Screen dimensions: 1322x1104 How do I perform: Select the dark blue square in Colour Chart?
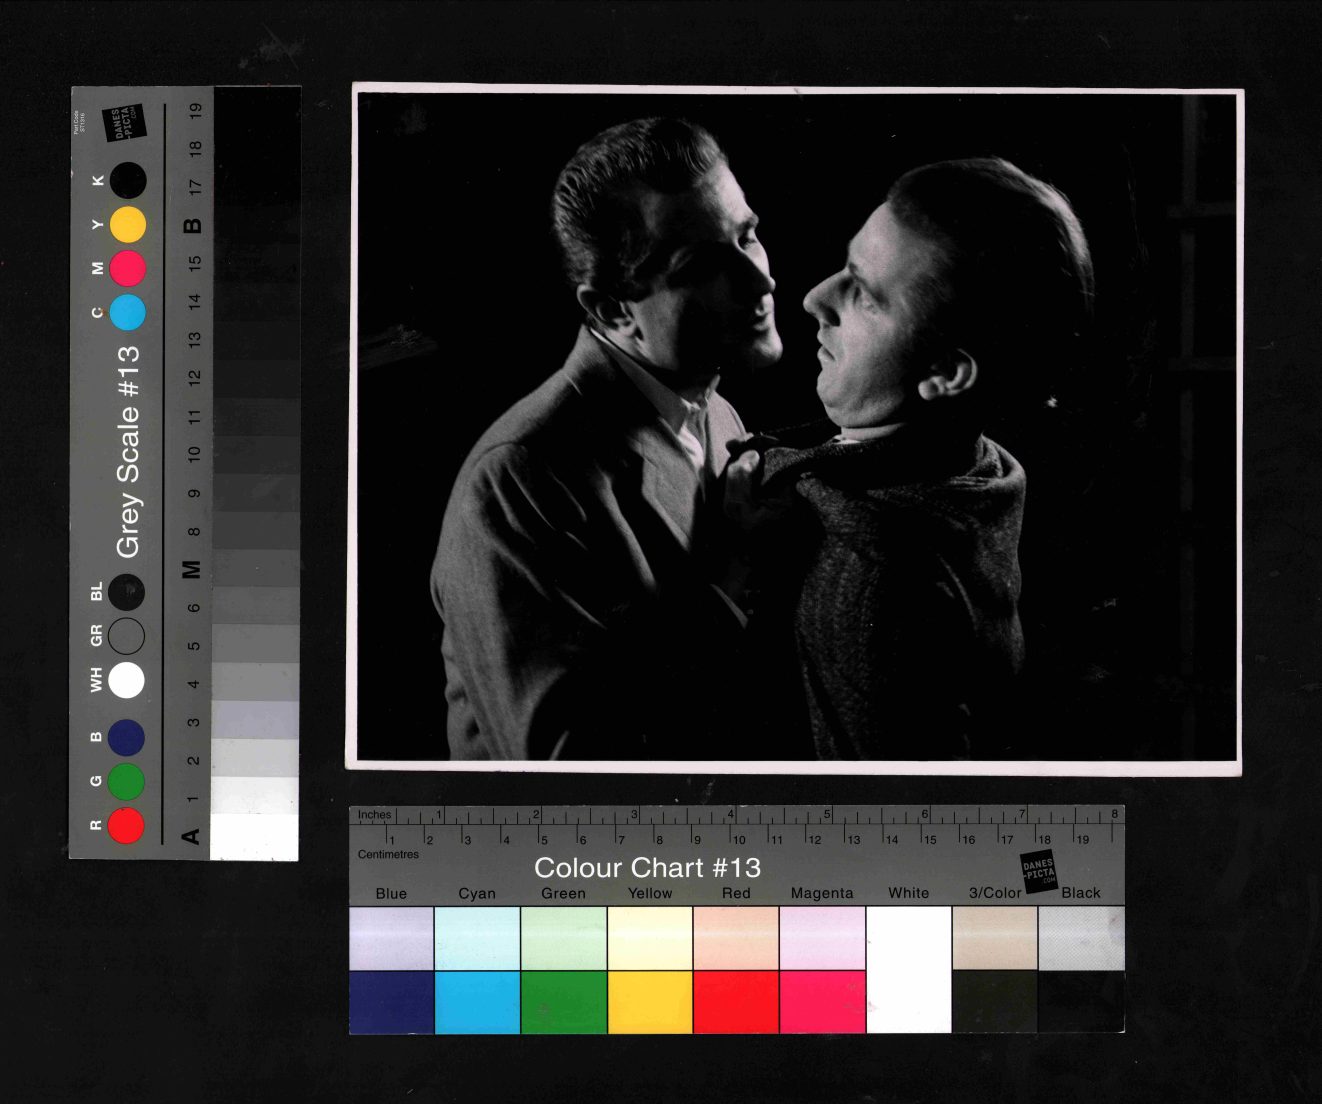(x=391, y=1002)
